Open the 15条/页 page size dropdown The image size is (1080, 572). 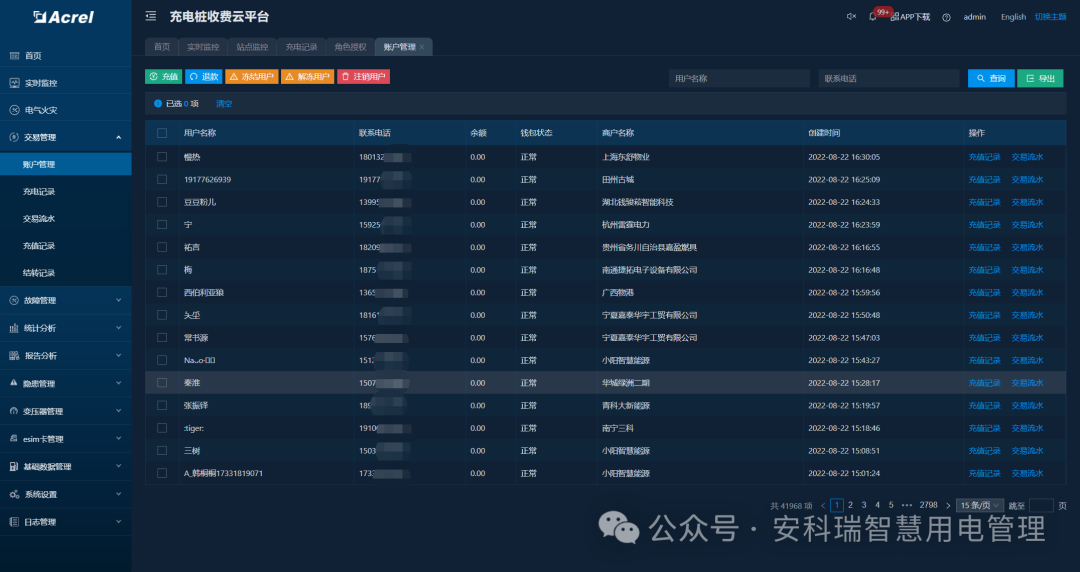[979, 505]
